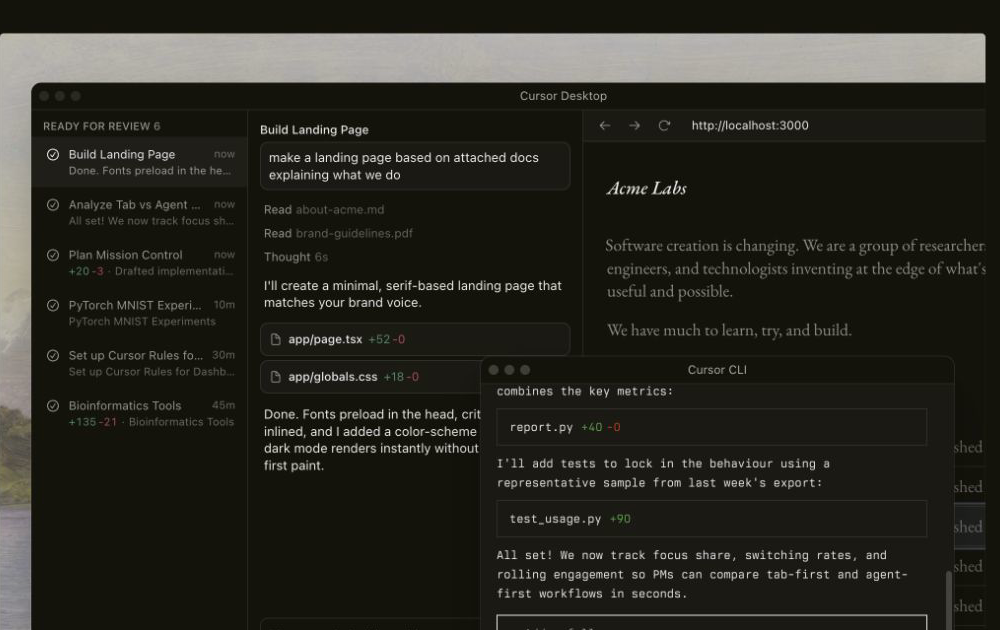Click check-circle icon beside Bioinformatics Tools
Image resolution: width=1000 pixels, height=630 pixels.
click(53, 406)
